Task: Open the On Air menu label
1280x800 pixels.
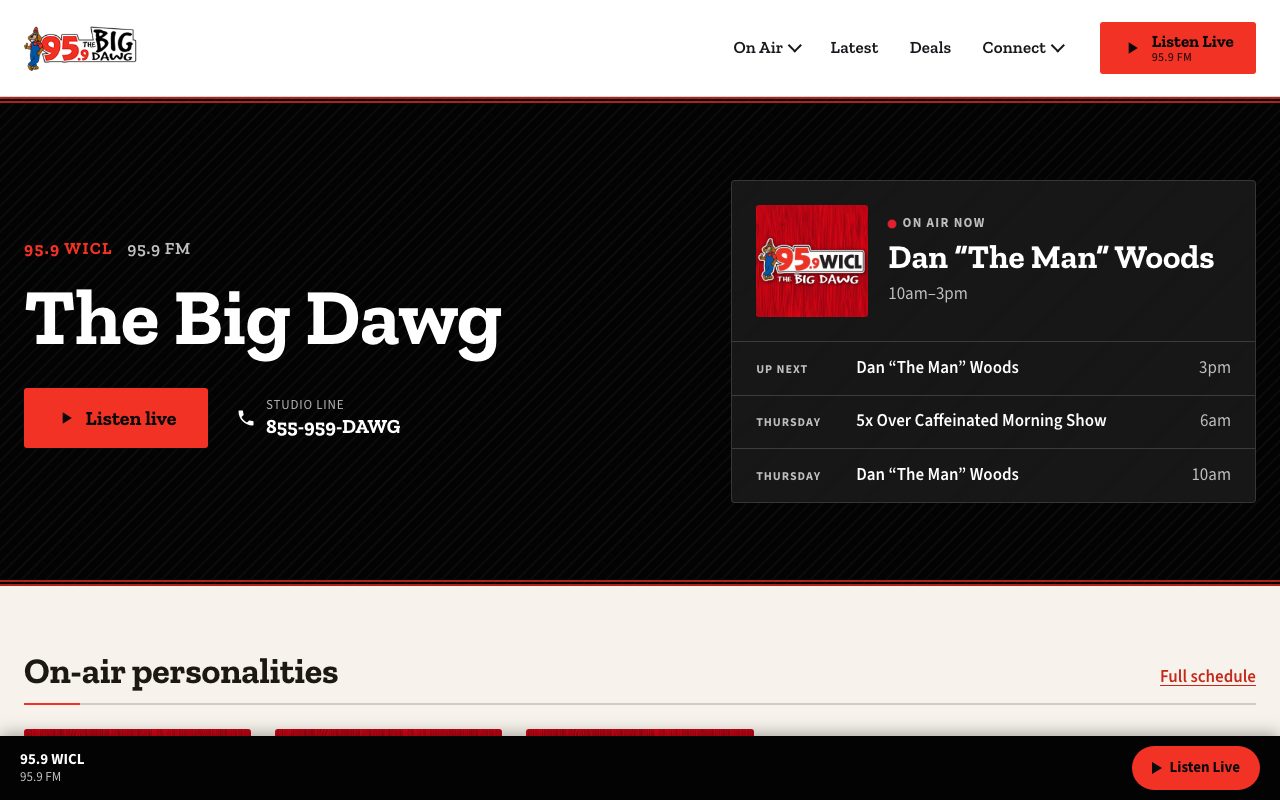Action: click(758, 48)
